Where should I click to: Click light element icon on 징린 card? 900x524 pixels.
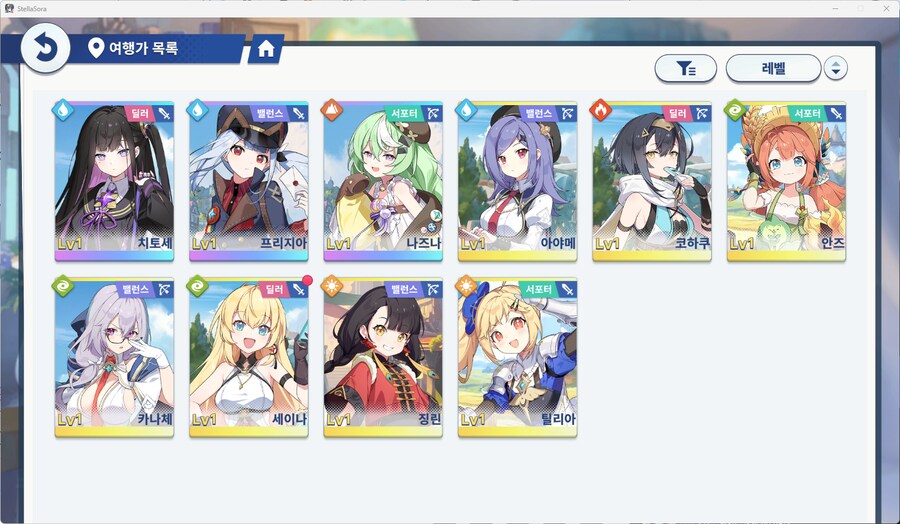(332, 285)
